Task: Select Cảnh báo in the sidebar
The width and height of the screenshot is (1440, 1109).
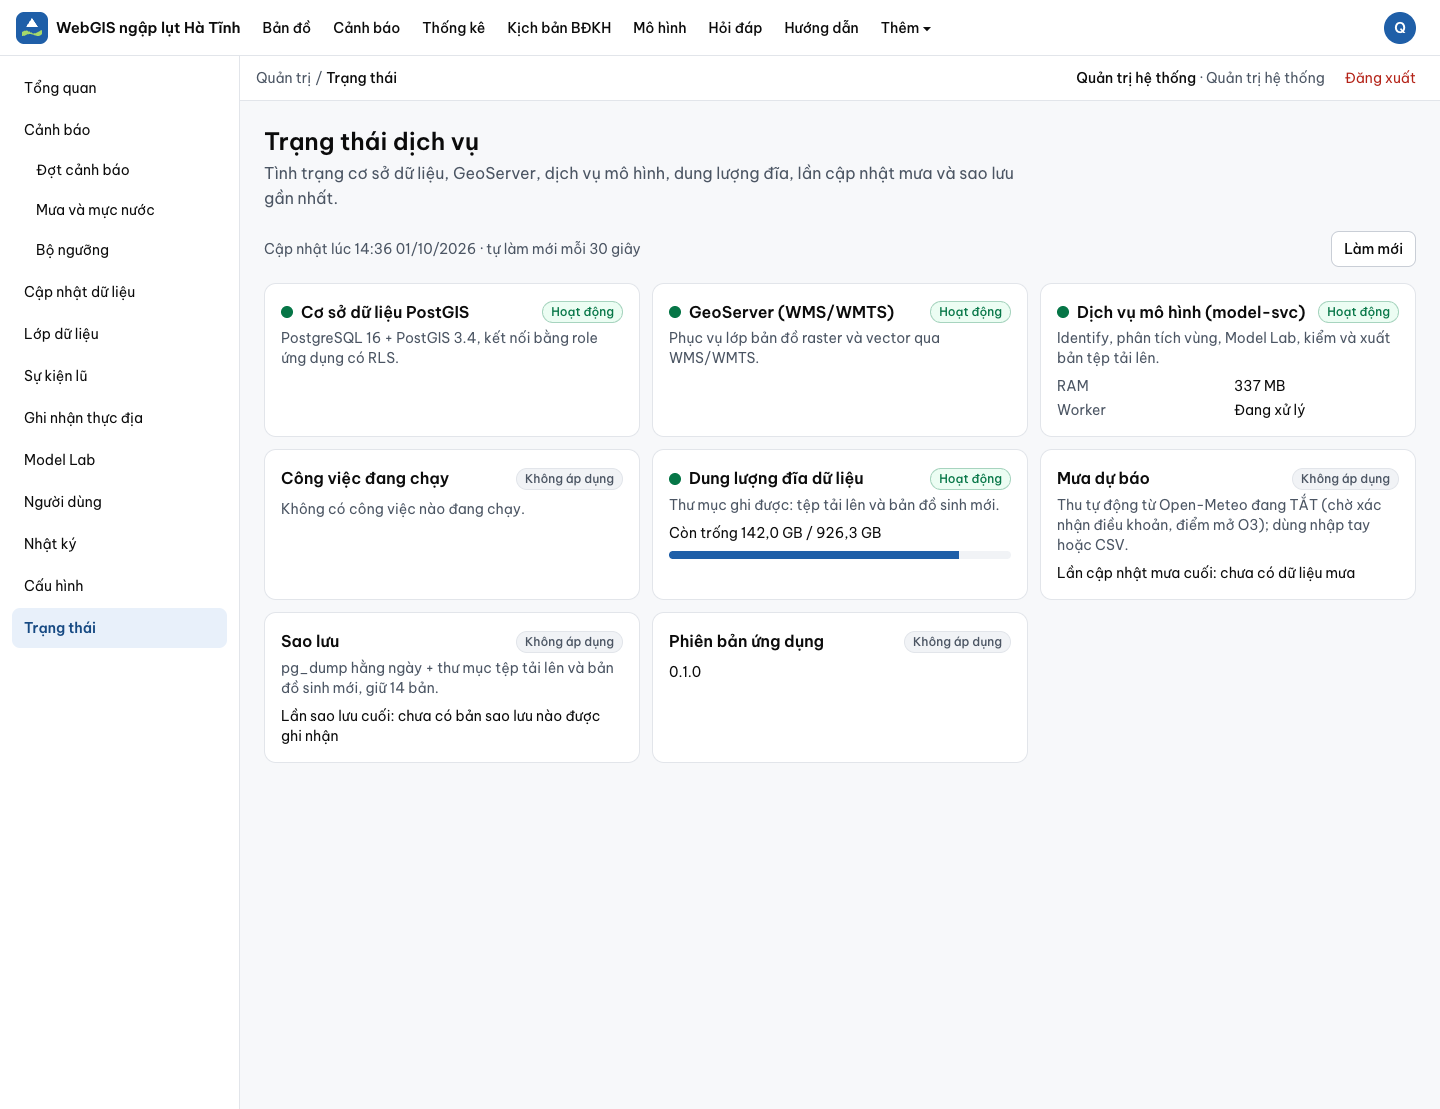Action: click(120, 130)
